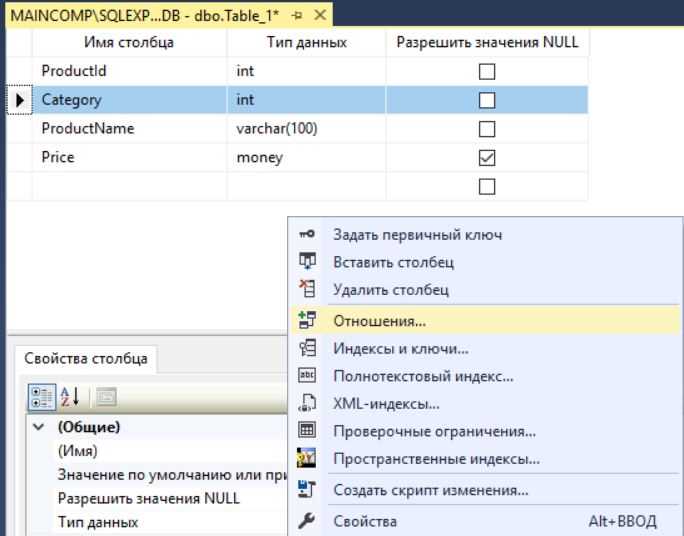This screenshot has width=684, height=536.
Task: Click the empty column name cell in new row
Action: [130, 186]
